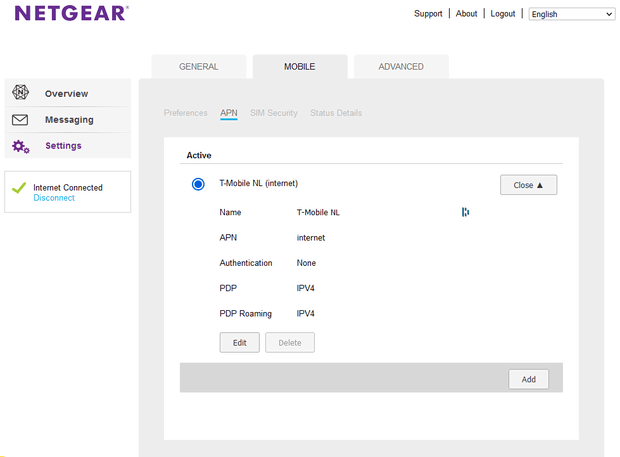Switch to the ADVANCED tab
Image resolution: width=620 pixels, height=457 pixels.
(x=401, y=66)
